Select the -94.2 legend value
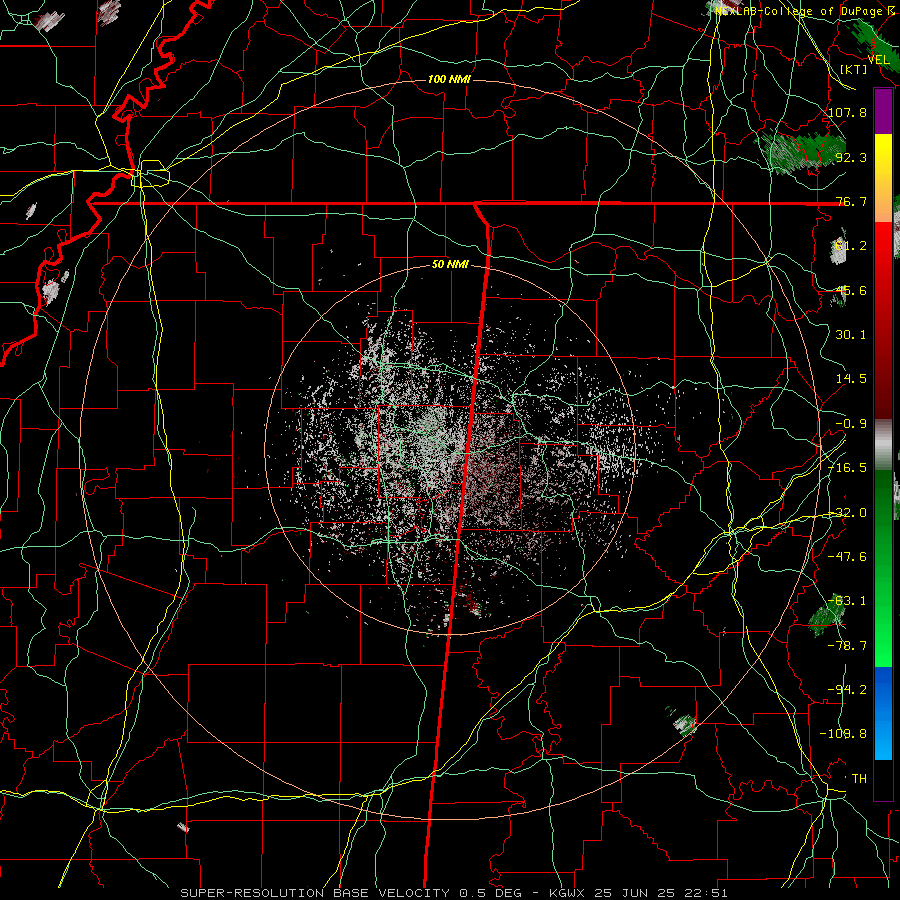 tap(848, 690)
